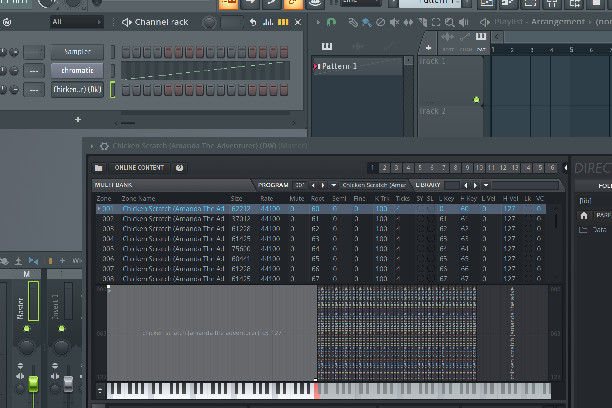Click the green channel selector of Chicken channel
The image size is (612, 408).
112,89
